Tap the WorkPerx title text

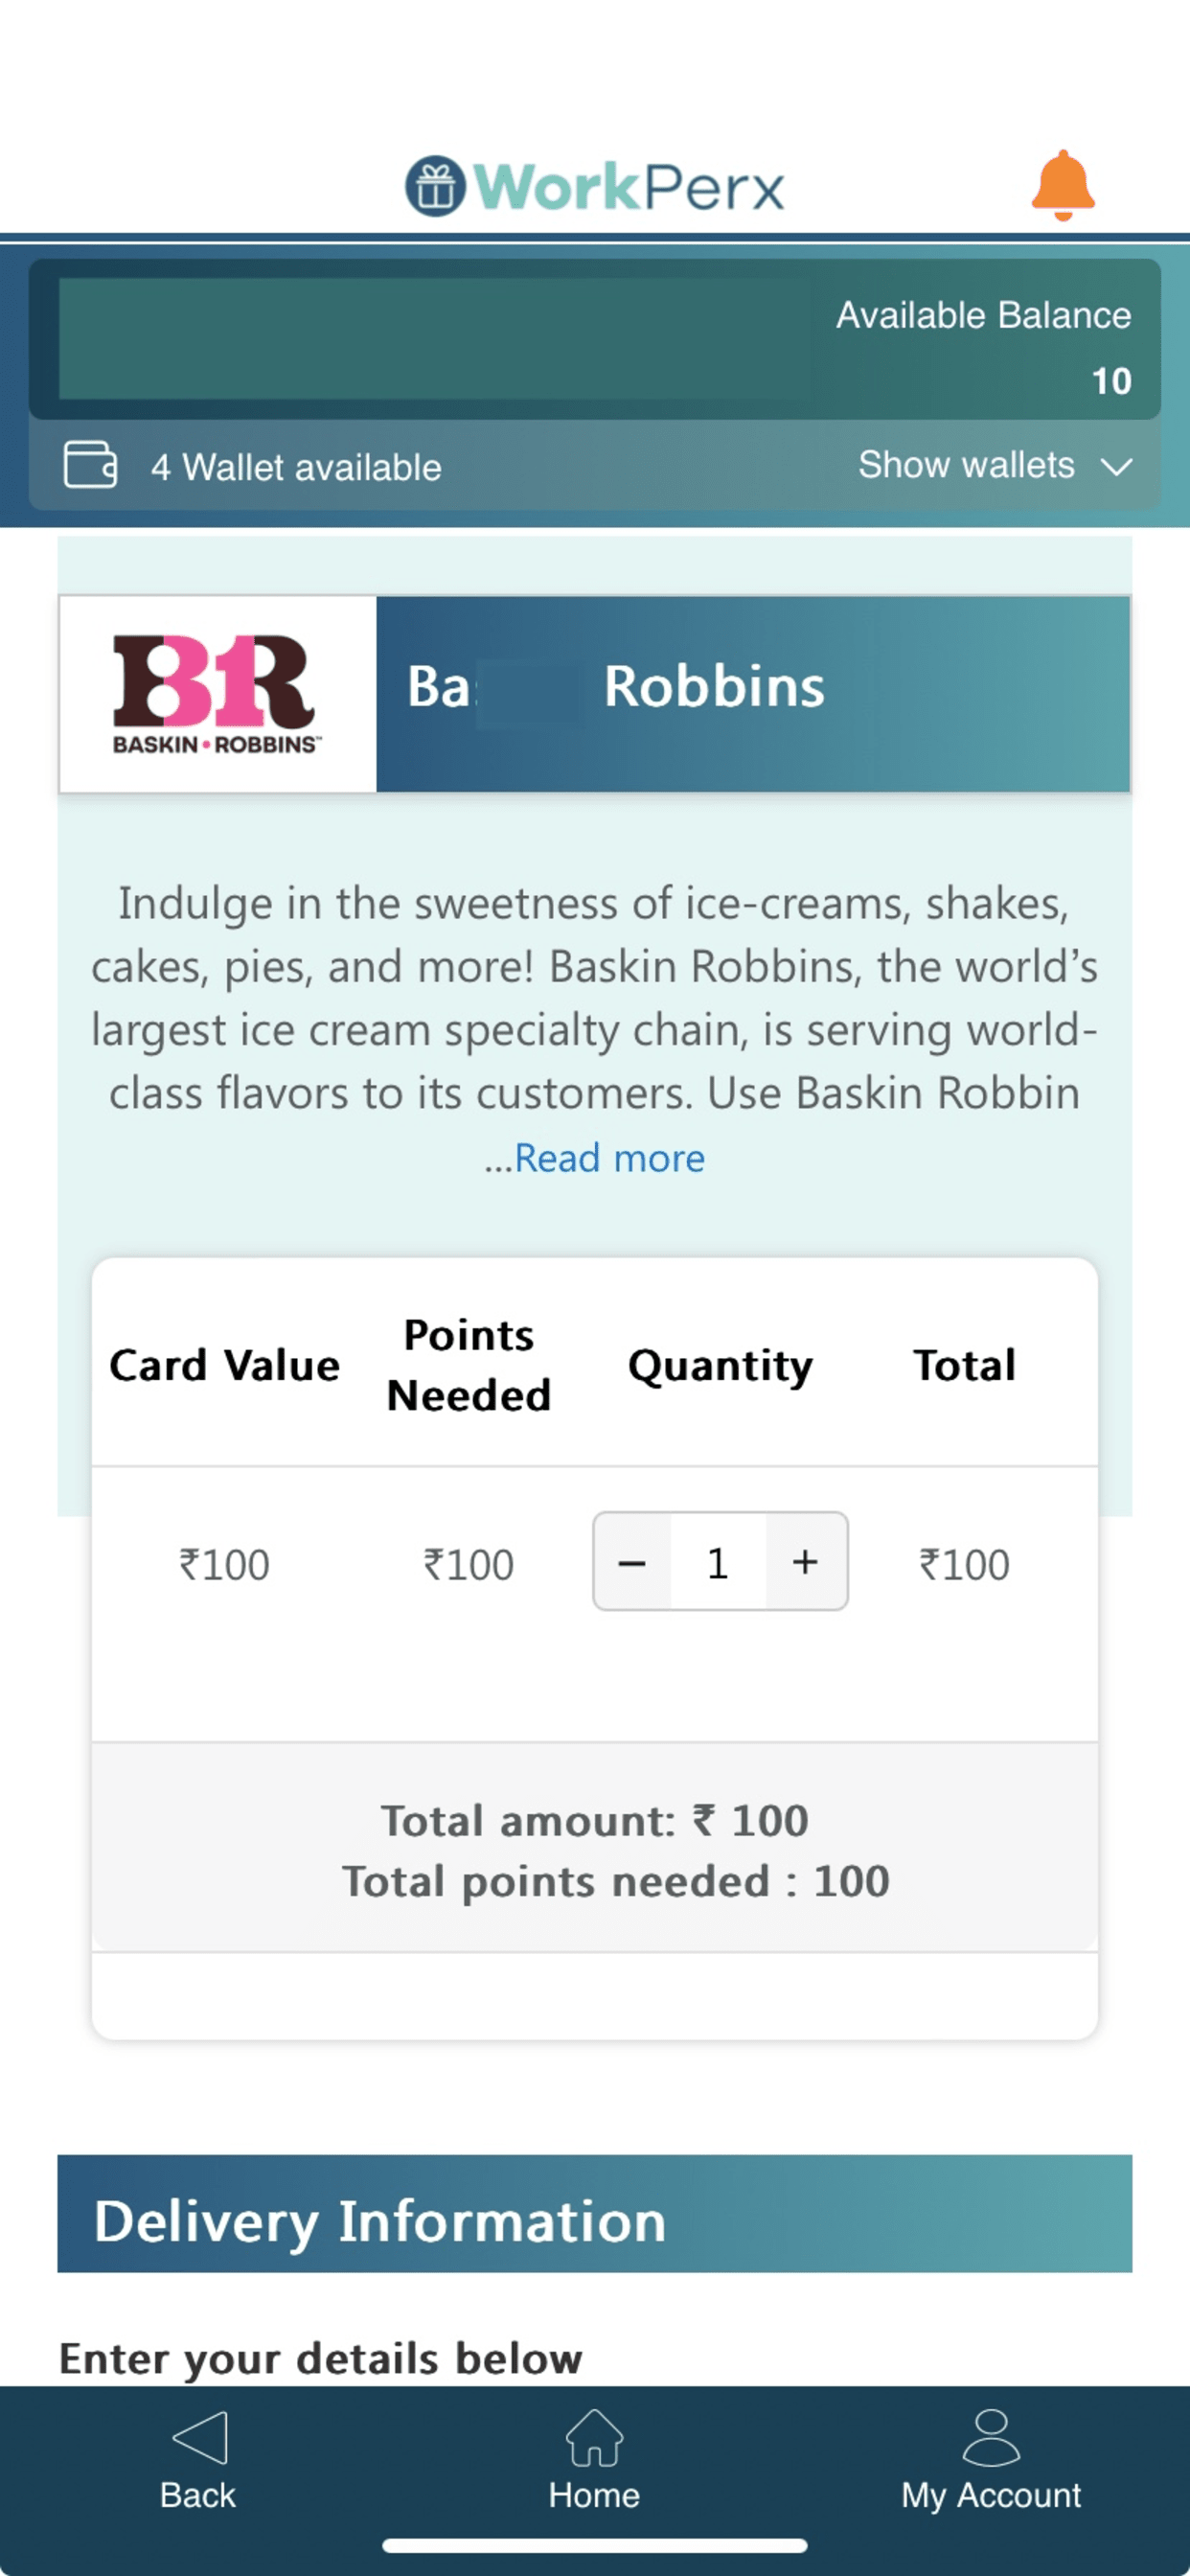pos(629,186)
